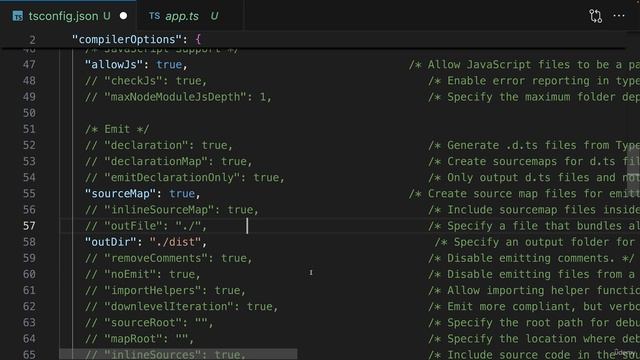Viewport: 640px width, 360px height.
Task: Click the true value of sourceMap
Action: 182,193
